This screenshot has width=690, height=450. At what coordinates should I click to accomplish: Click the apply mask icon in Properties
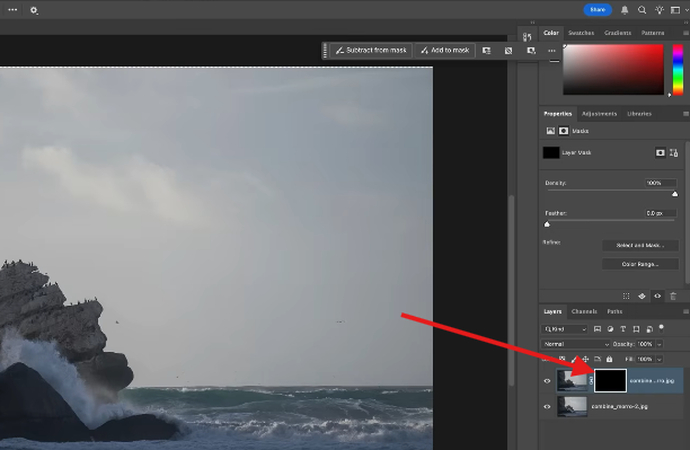(642, 296)
